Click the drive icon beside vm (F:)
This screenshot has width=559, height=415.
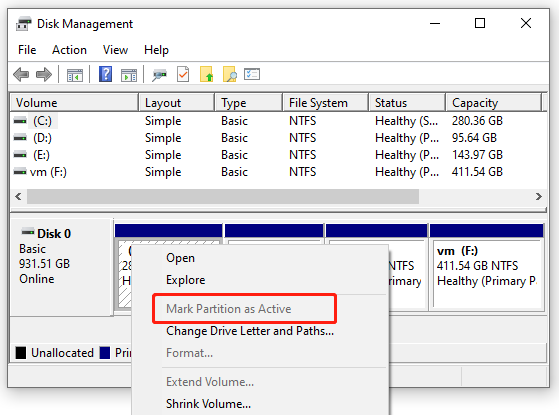coord(20,172)
